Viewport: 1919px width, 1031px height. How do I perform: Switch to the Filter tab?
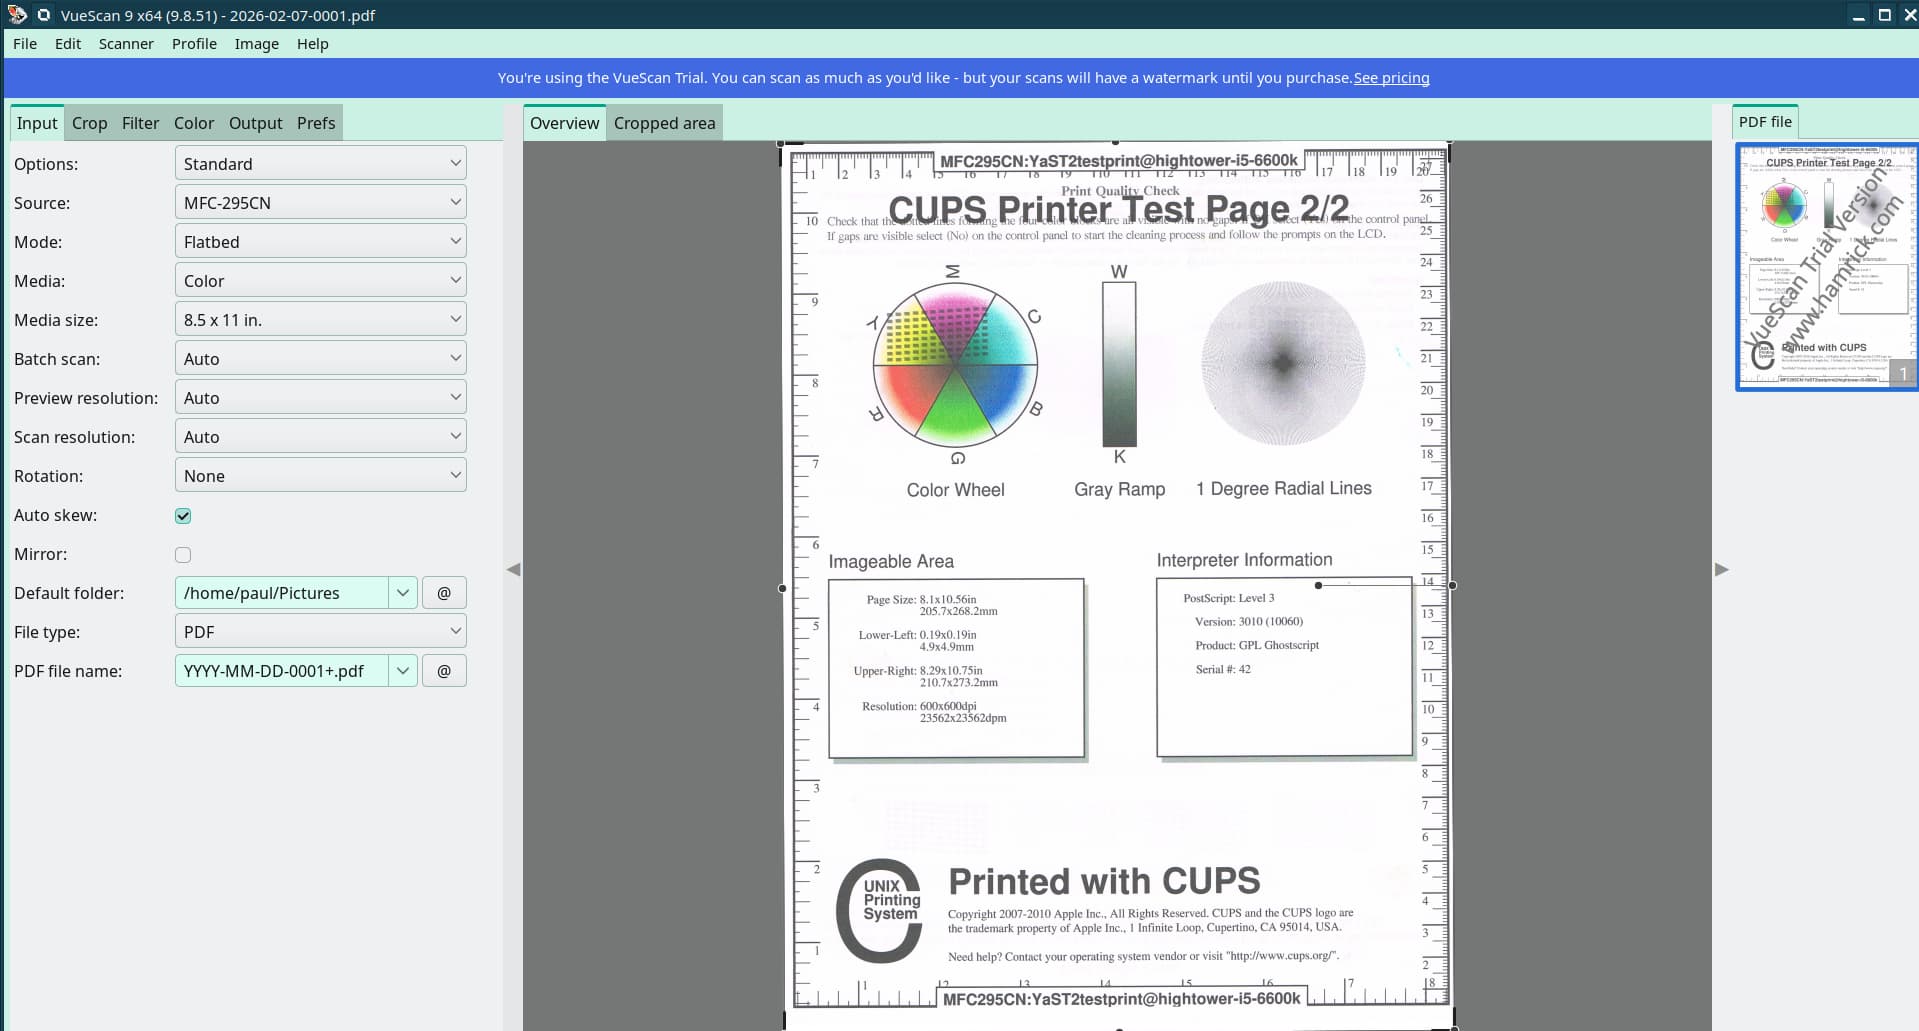coord(140,123)
